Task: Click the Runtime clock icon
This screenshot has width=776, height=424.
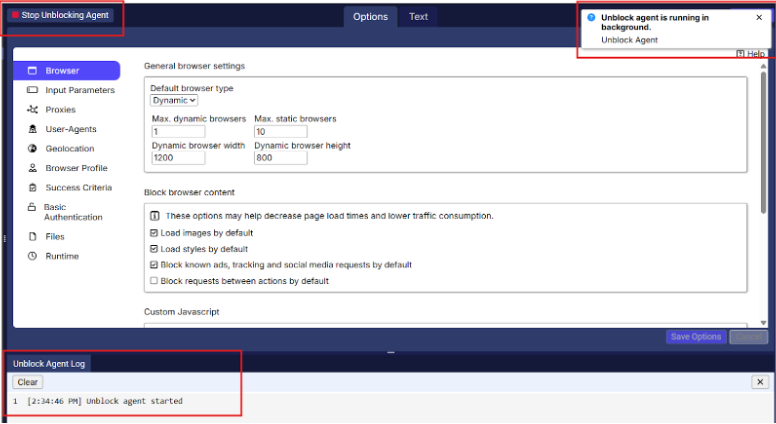Action: (x=33, y=256)
